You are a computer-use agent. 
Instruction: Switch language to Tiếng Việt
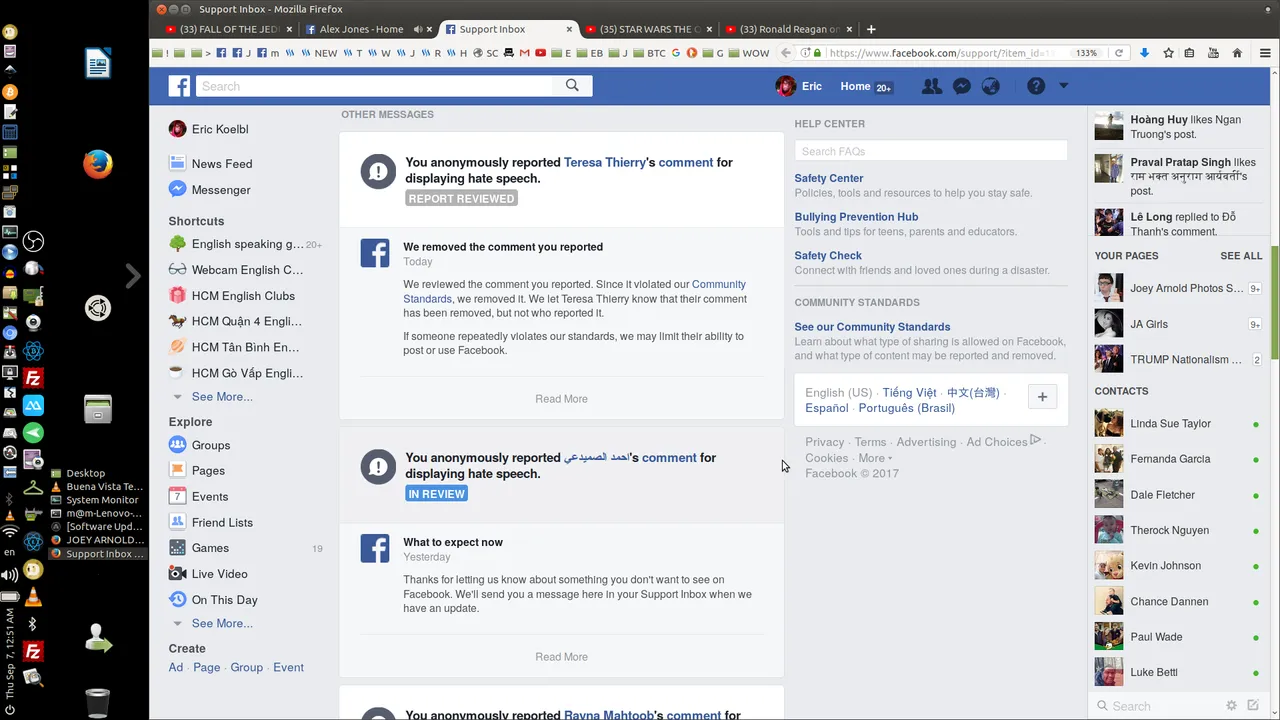pyautogui.click(x=909, y=393)
